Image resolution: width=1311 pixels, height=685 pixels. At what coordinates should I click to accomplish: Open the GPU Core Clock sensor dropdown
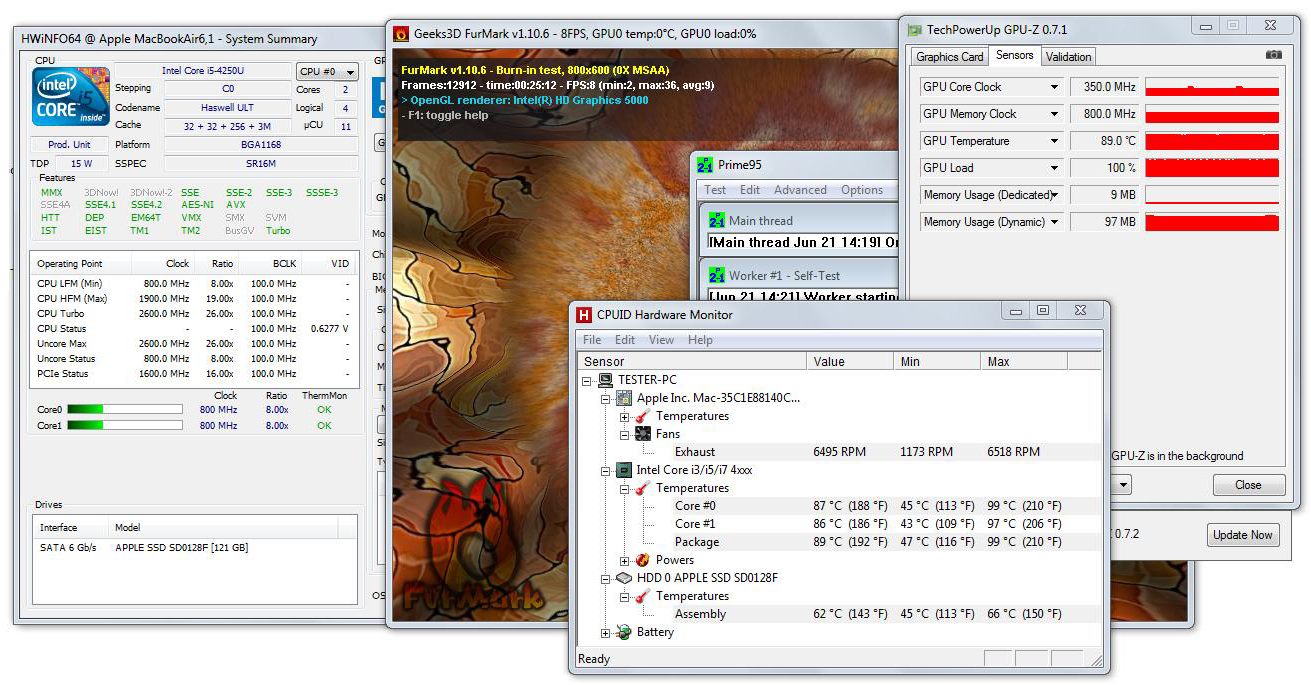(1054, 87)
